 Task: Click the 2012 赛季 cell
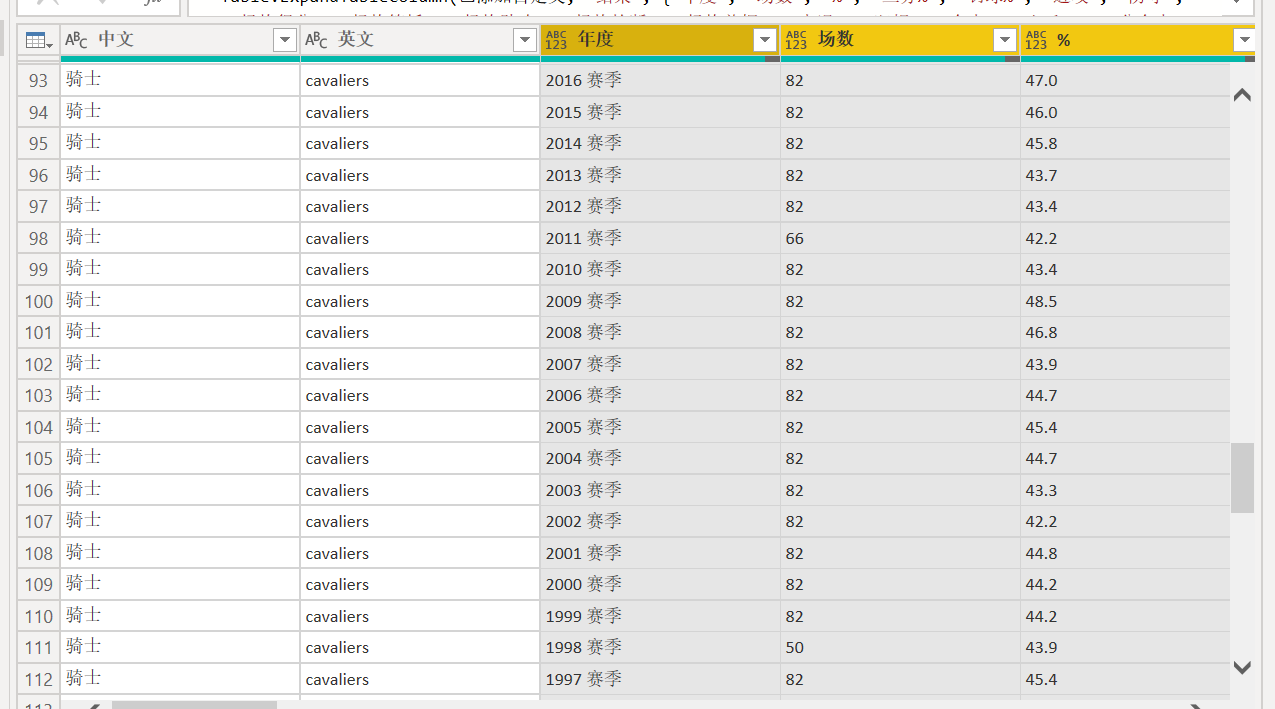coord(660,207)
